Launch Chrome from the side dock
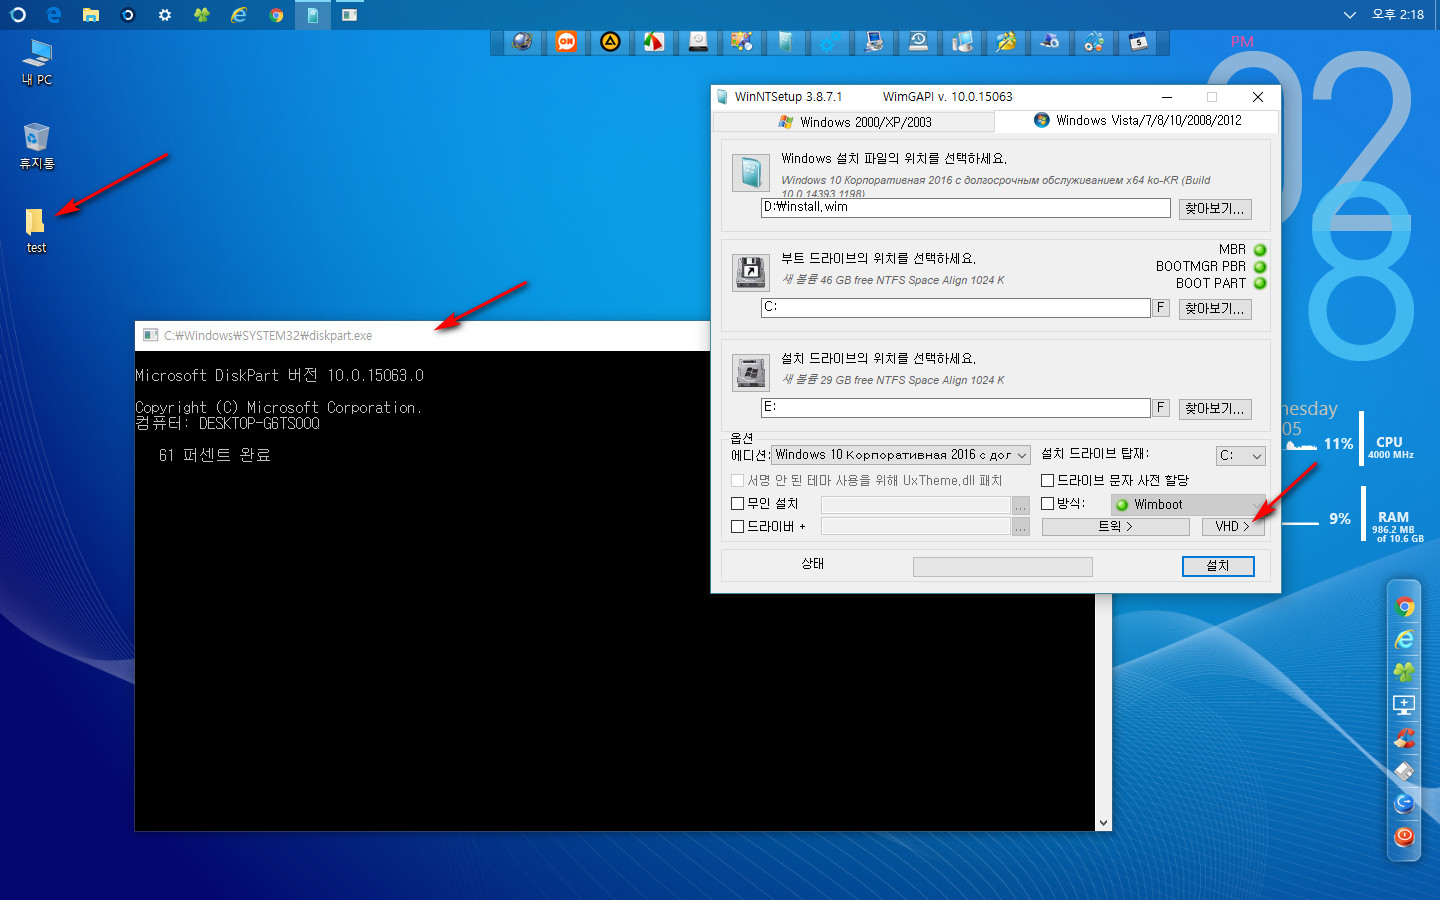The image size is (1440, 900). tap(1404, 607)
